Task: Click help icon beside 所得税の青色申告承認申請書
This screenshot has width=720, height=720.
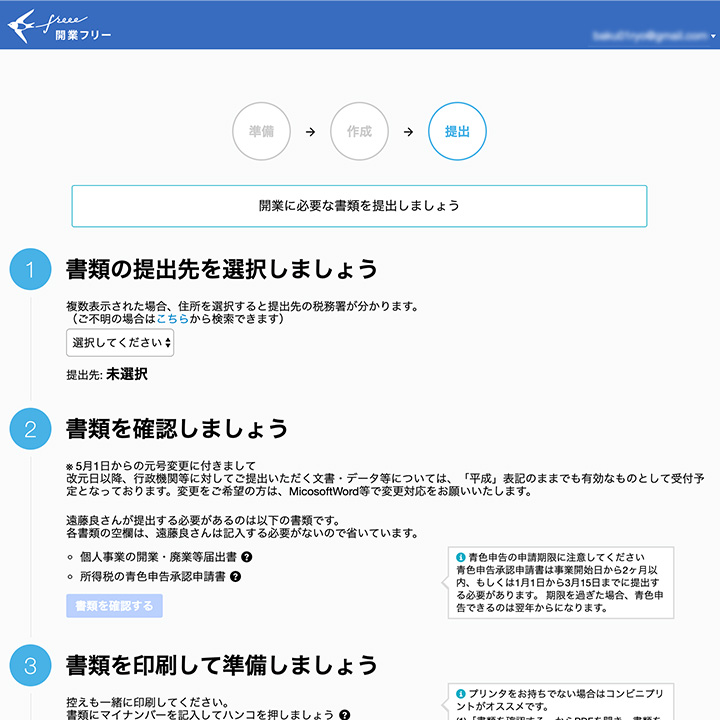Action: (236, 576)
